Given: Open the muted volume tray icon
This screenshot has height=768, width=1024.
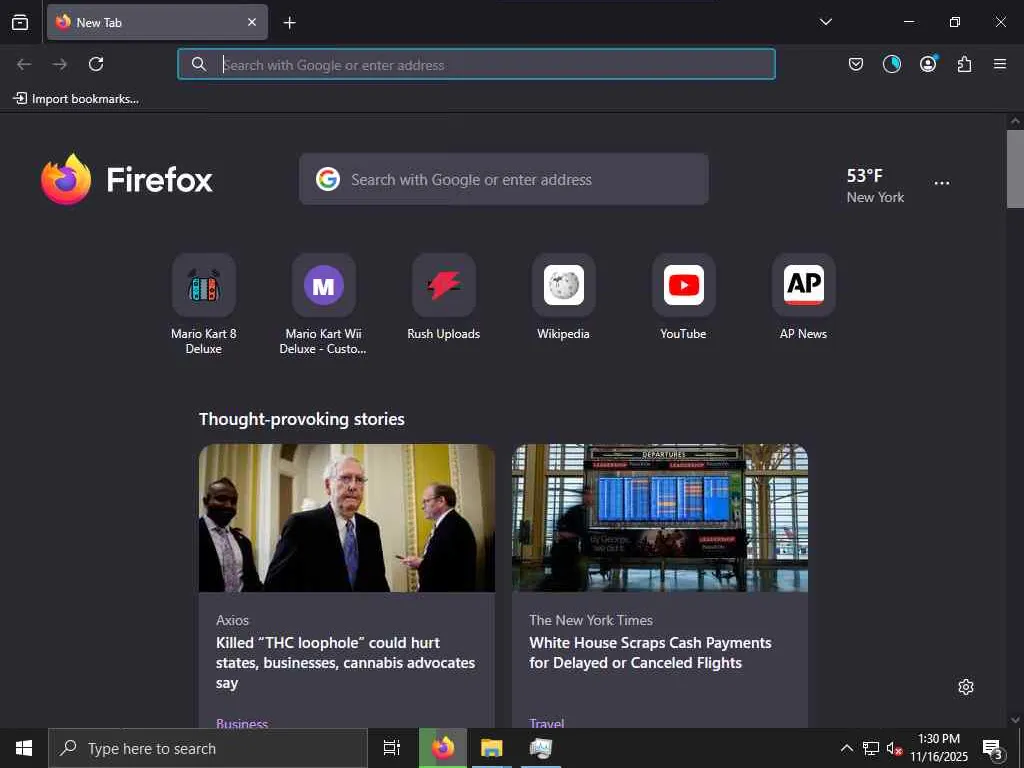Looking at the screenshot, I should [x=894, y=748].
